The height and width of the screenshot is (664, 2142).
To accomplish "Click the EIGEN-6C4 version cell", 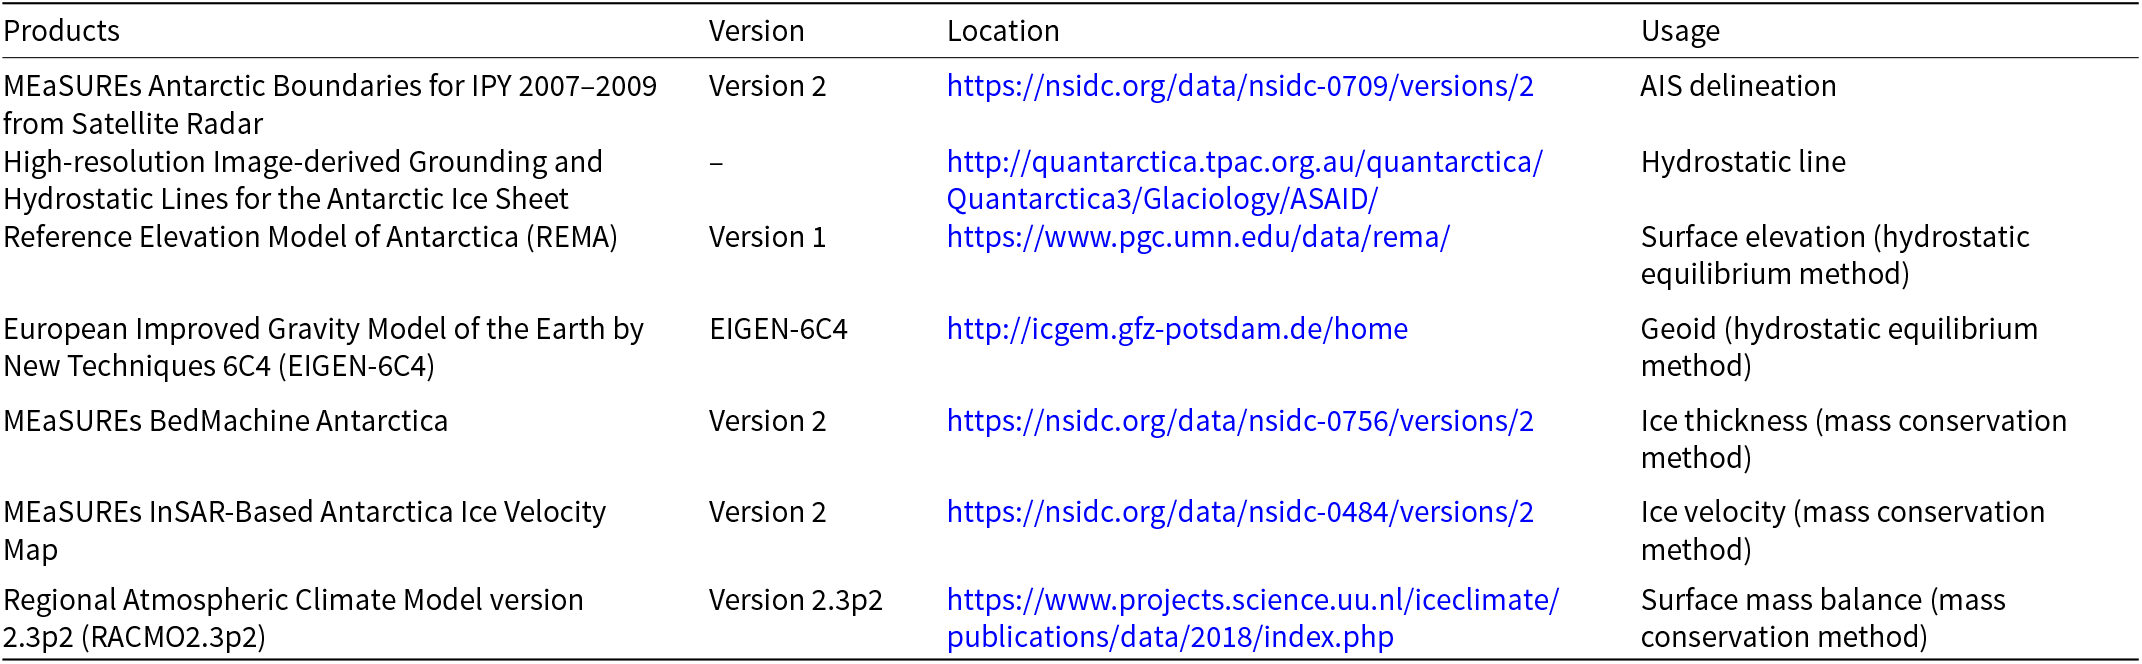I will pos(778,329).
